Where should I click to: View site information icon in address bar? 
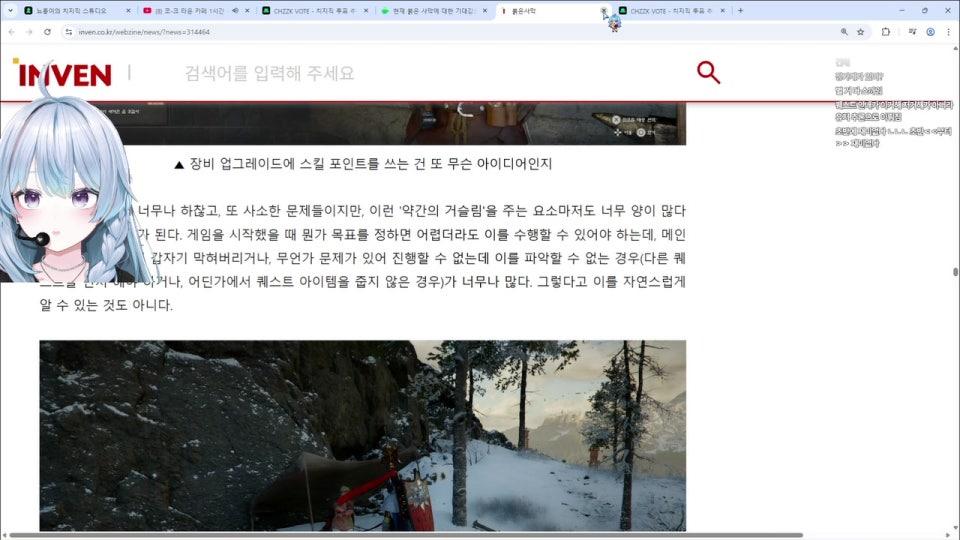pos(68,32)
